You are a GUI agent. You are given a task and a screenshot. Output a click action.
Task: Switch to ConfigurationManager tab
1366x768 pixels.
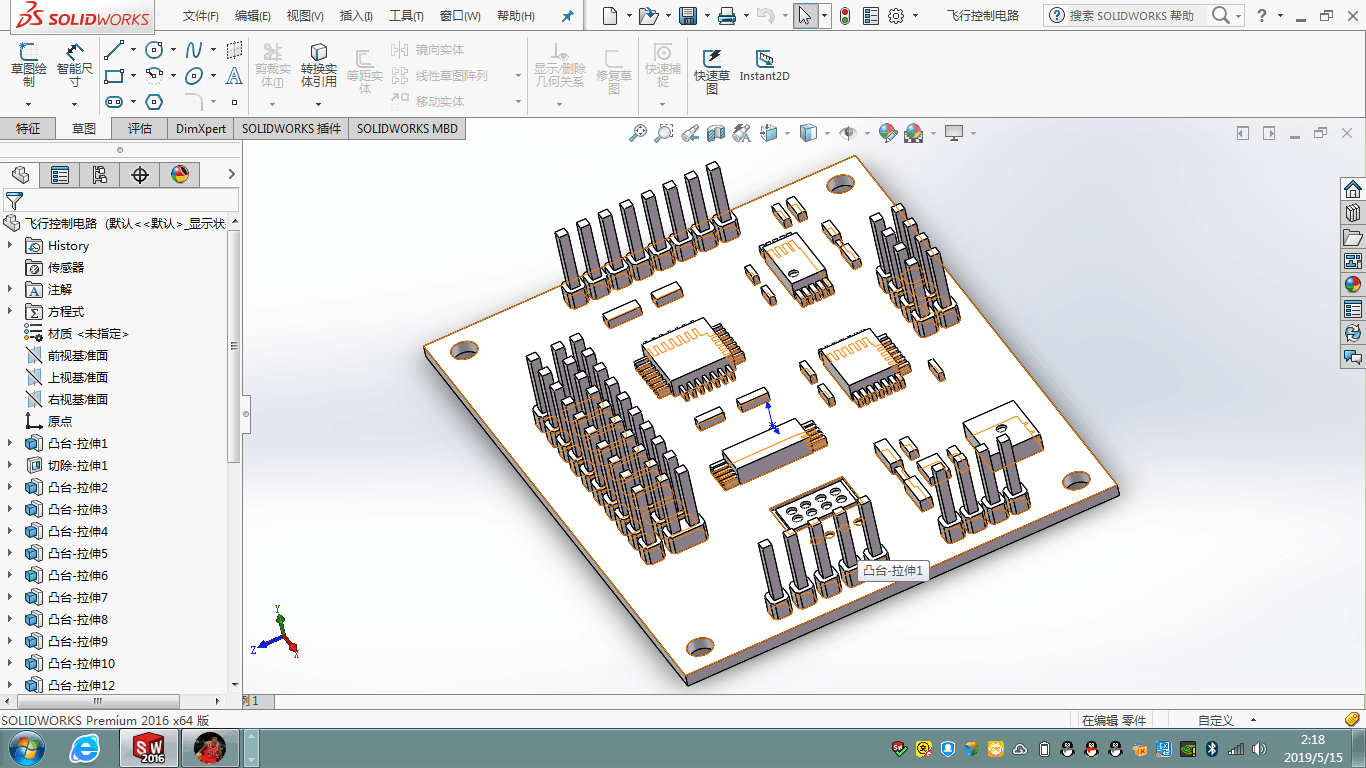click(x=100, y=175)
